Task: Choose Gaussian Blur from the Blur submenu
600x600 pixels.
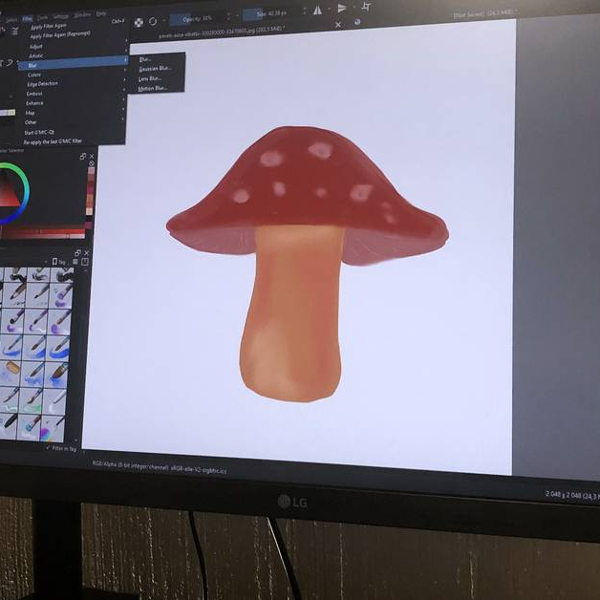Action: (155, 69)
